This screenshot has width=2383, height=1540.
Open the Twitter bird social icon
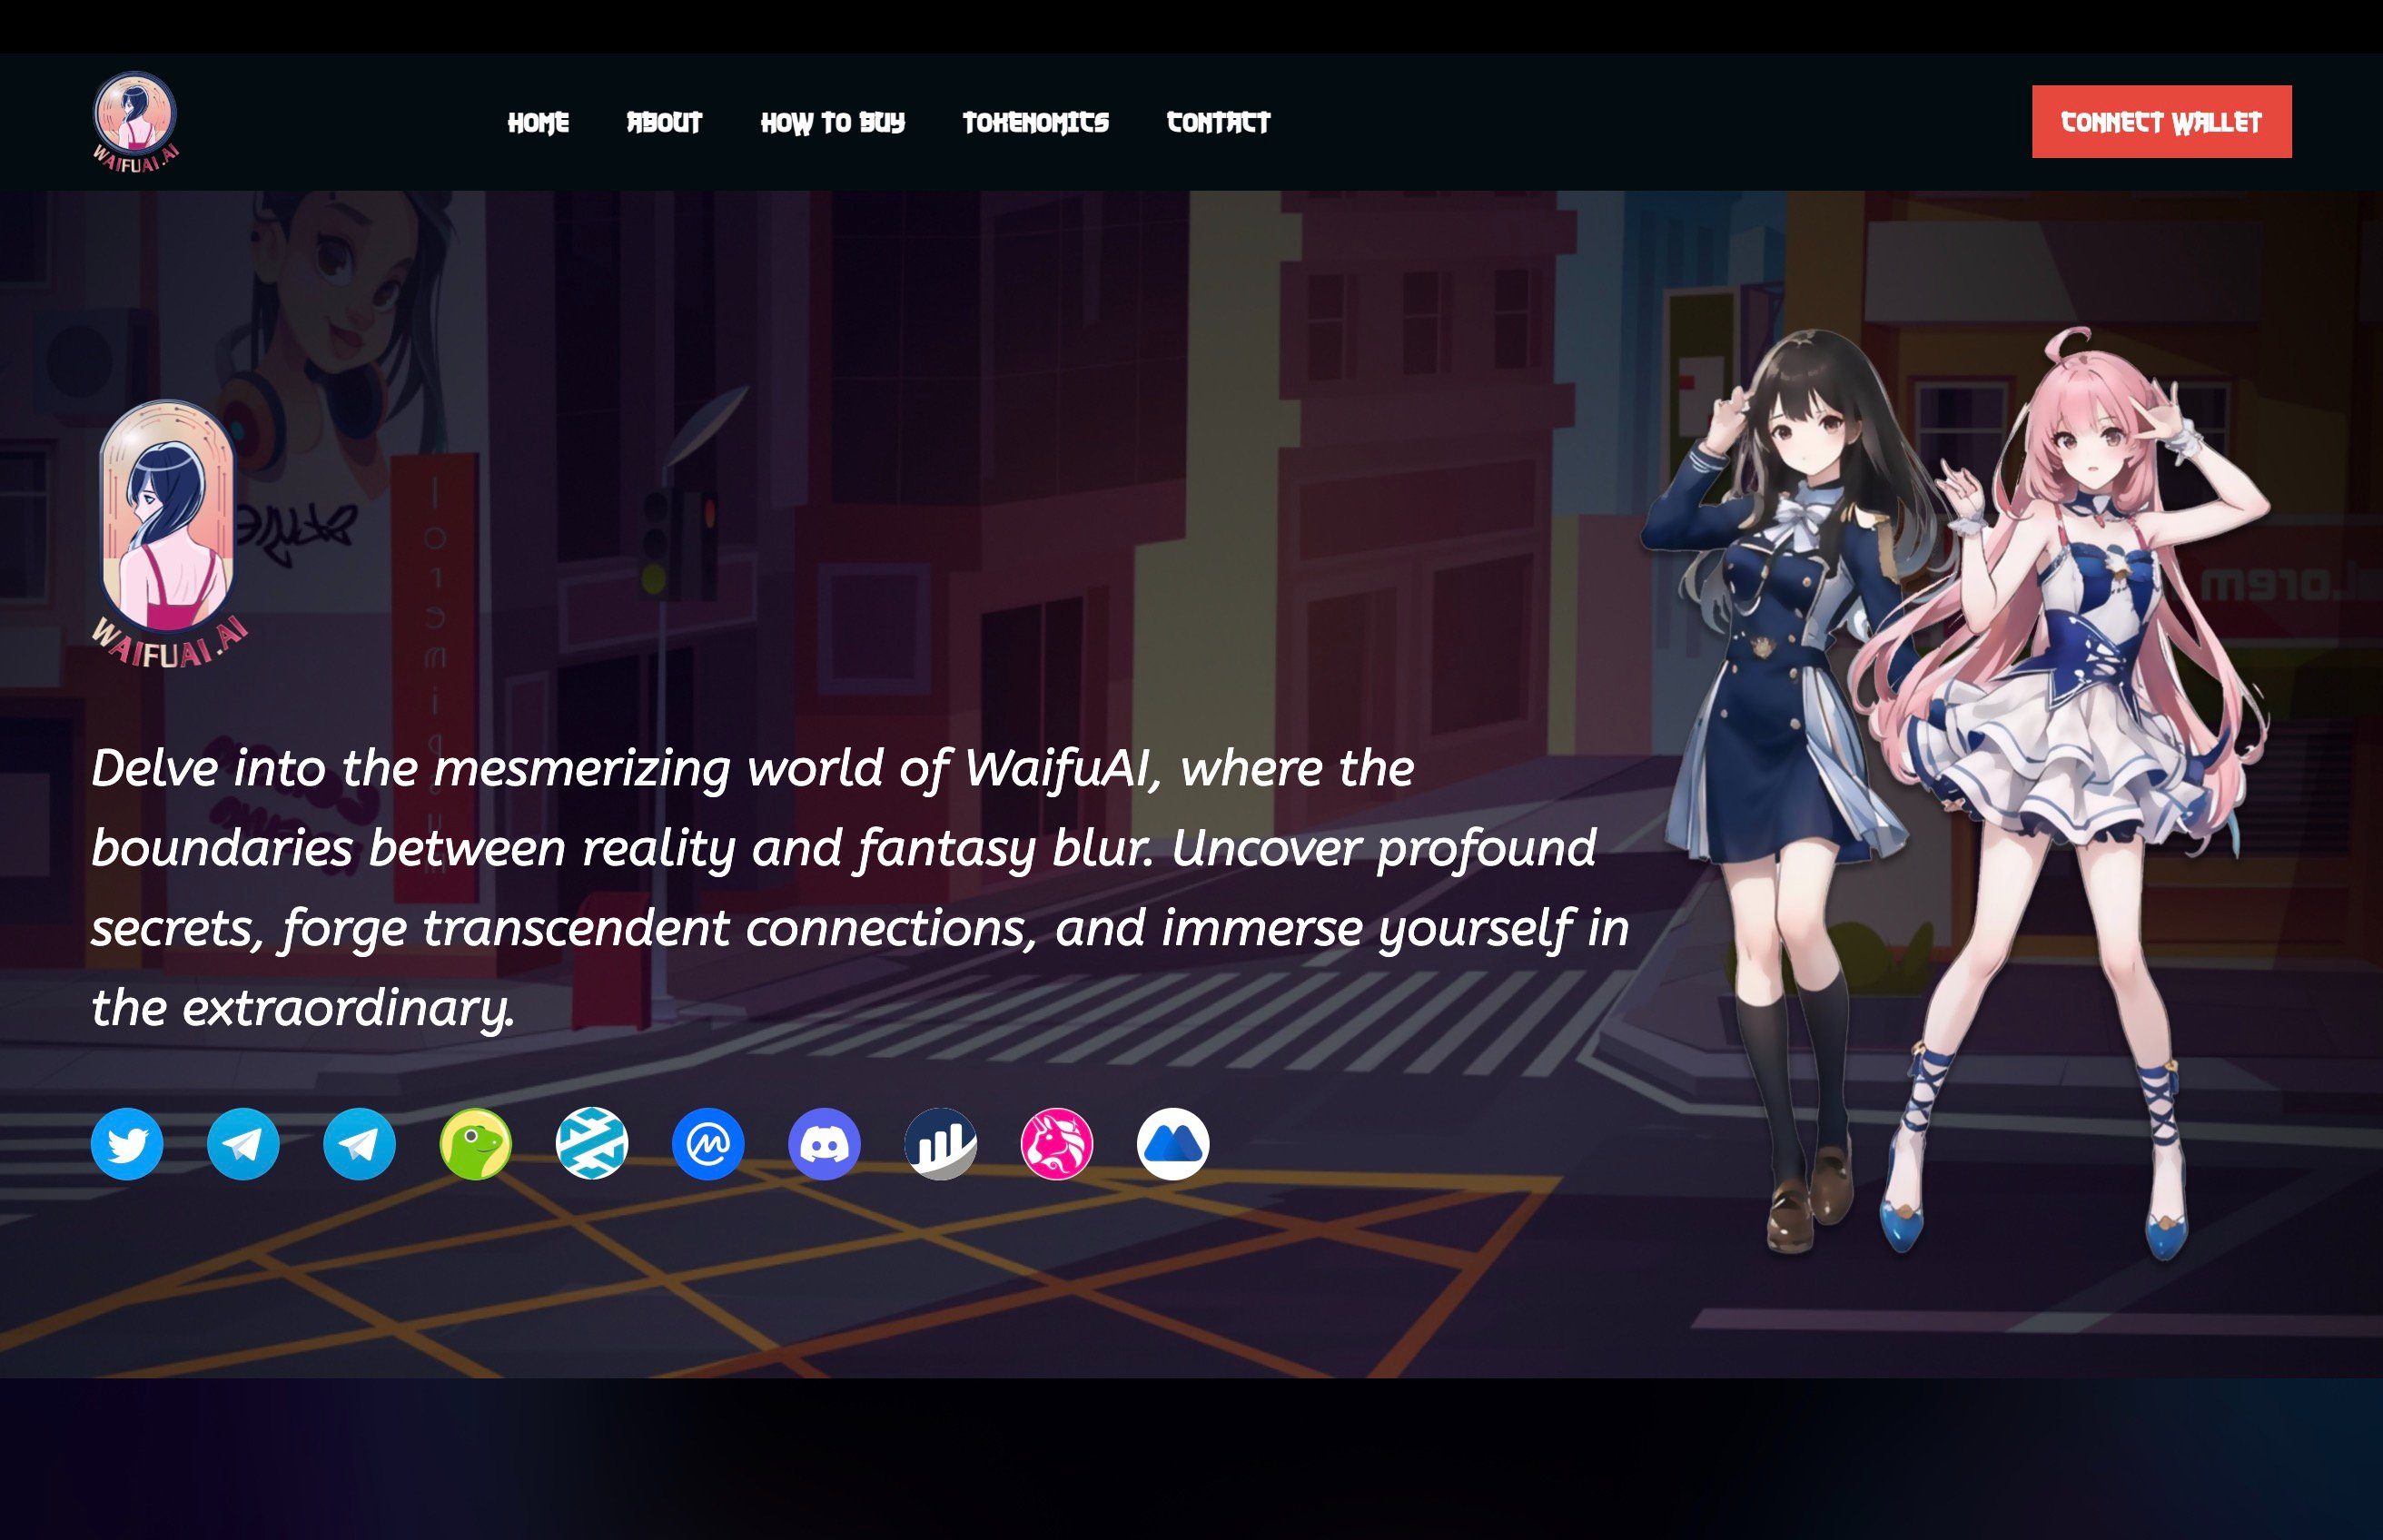coord(127,1144)
